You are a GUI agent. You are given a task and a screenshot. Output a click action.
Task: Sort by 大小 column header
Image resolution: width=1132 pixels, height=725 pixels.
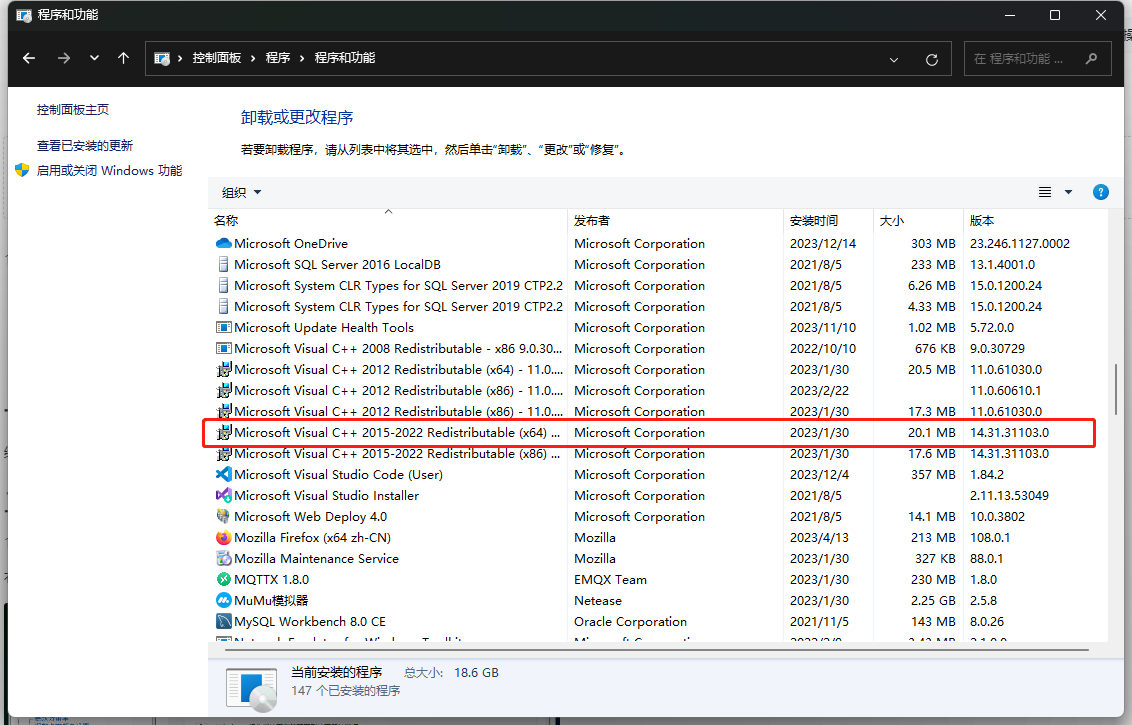coord(918,220)
